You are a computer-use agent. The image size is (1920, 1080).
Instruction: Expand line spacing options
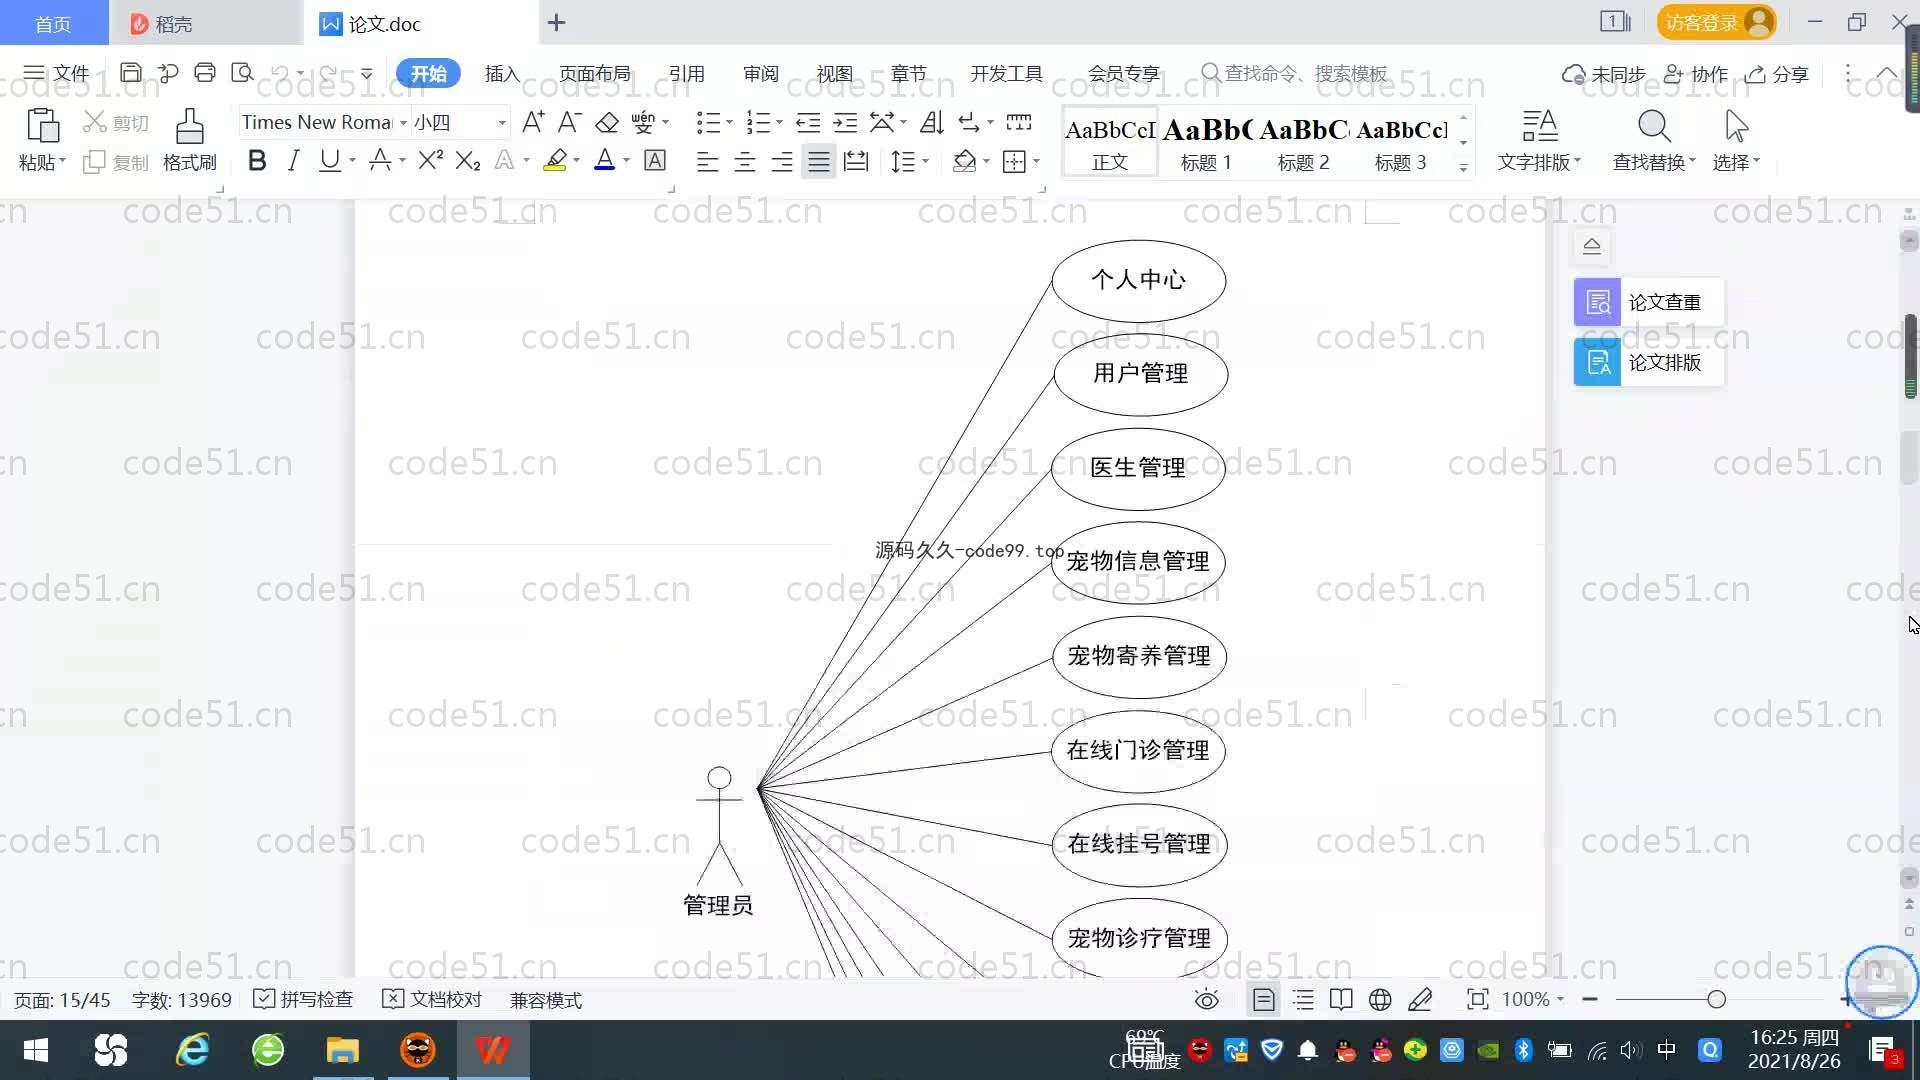[x=925, y=161]
